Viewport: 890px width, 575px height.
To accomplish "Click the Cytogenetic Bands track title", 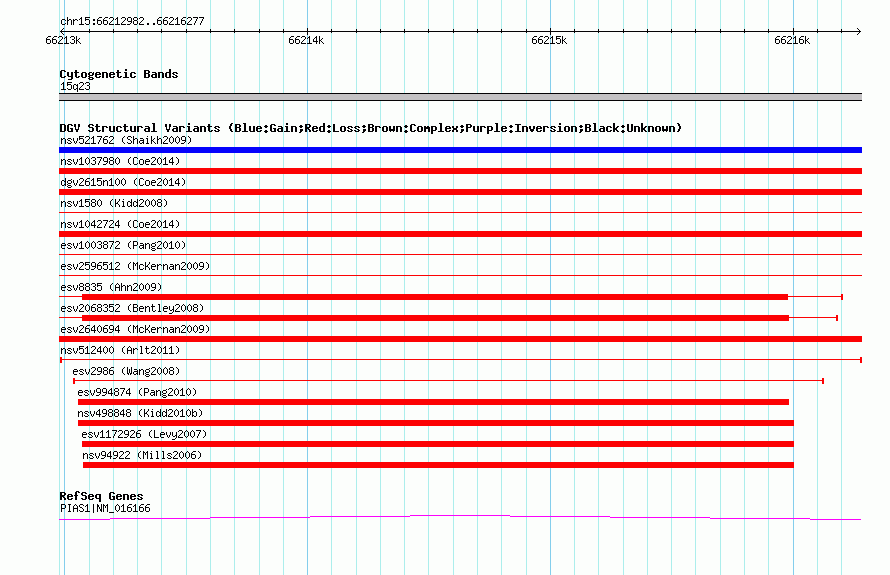I will [119, 74].
